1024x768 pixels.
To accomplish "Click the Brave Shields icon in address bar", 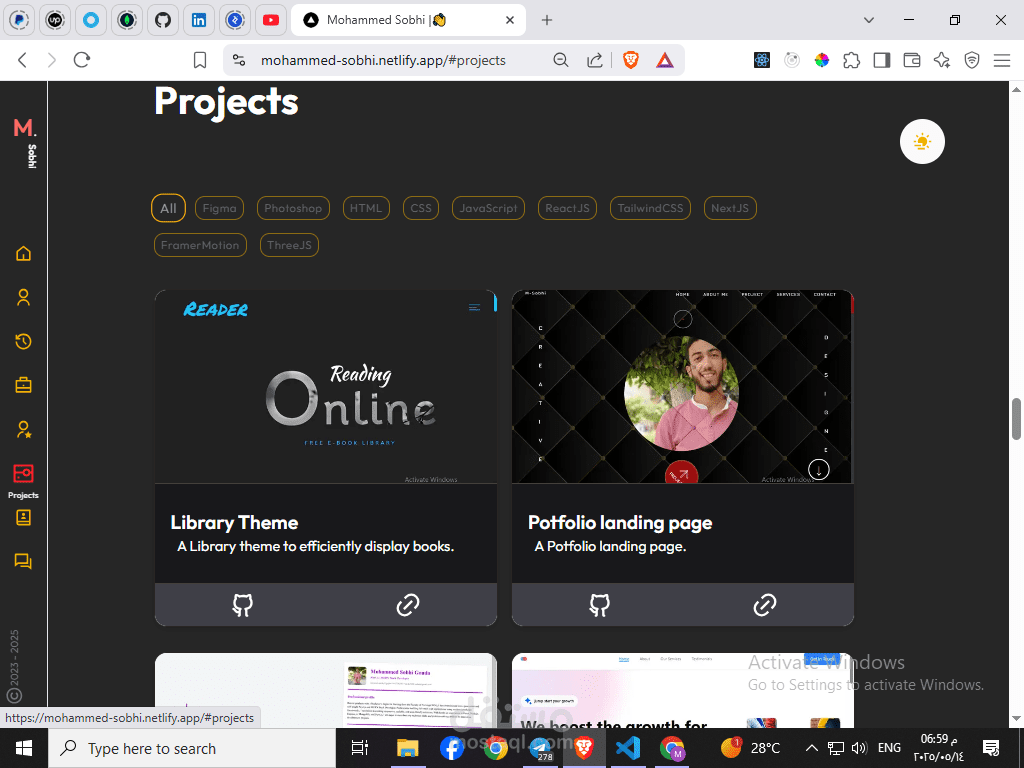I will point(630,60).
